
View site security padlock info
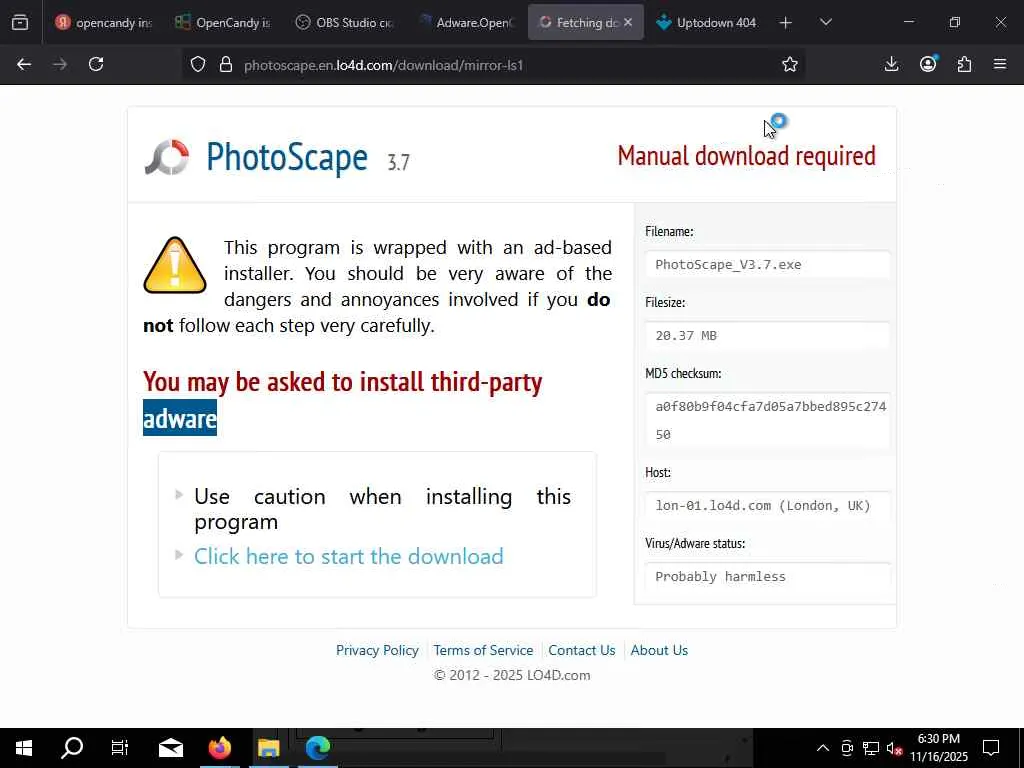[226, 65]
